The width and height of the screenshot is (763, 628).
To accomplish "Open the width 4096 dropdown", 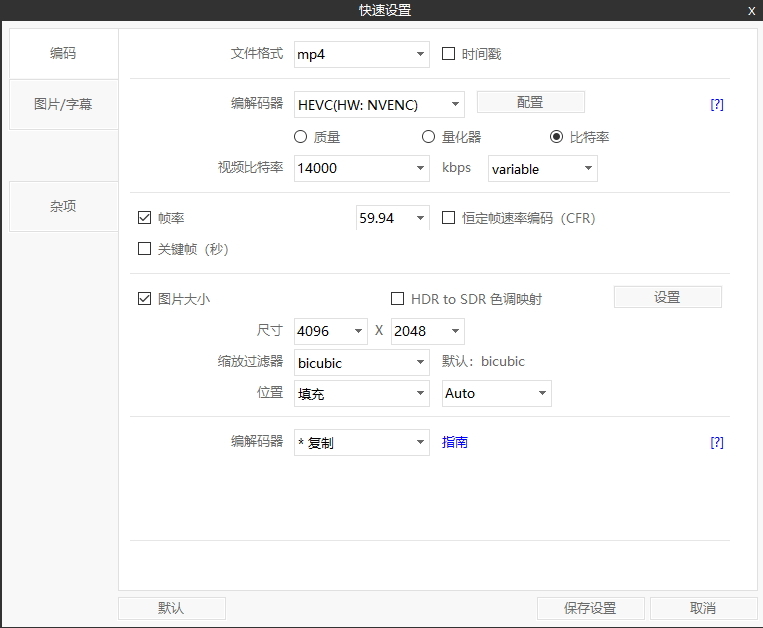I will (330, 331).
